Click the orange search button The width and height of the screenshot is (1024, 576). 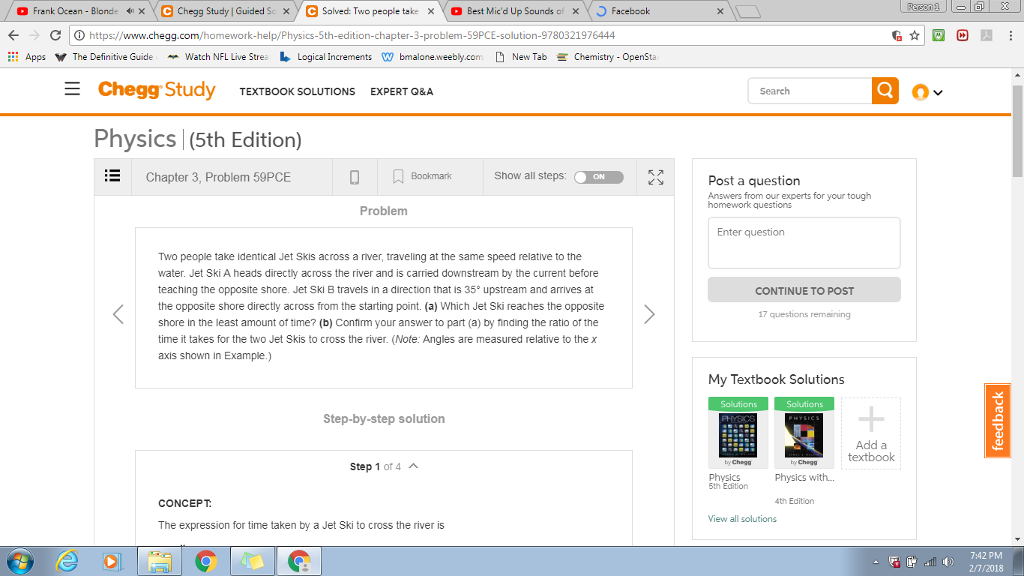click(x=884, y=90)
